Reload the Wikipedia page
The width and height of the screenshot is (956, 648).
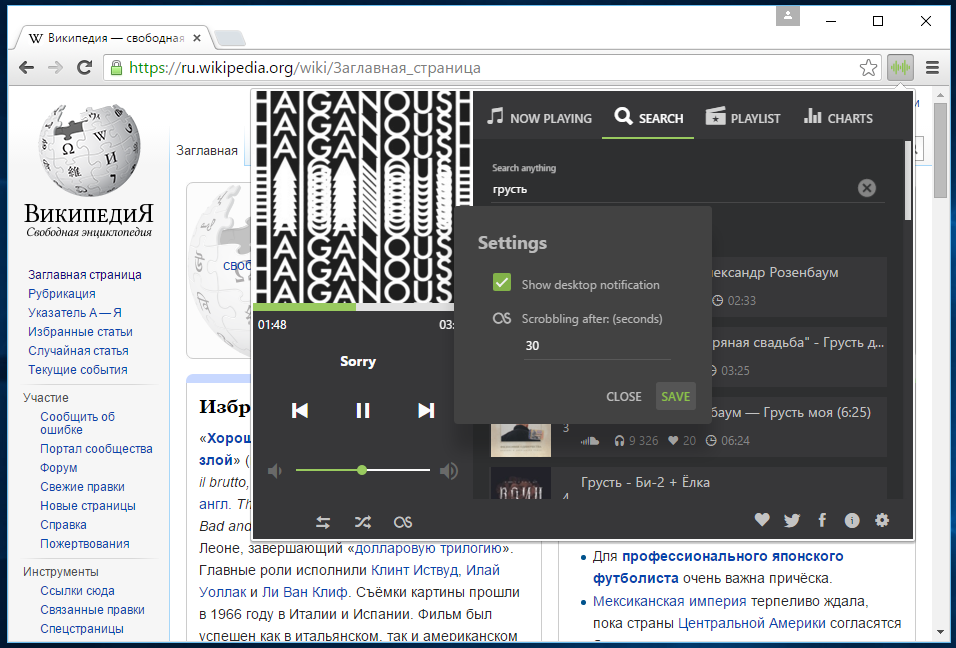[84, 68]
